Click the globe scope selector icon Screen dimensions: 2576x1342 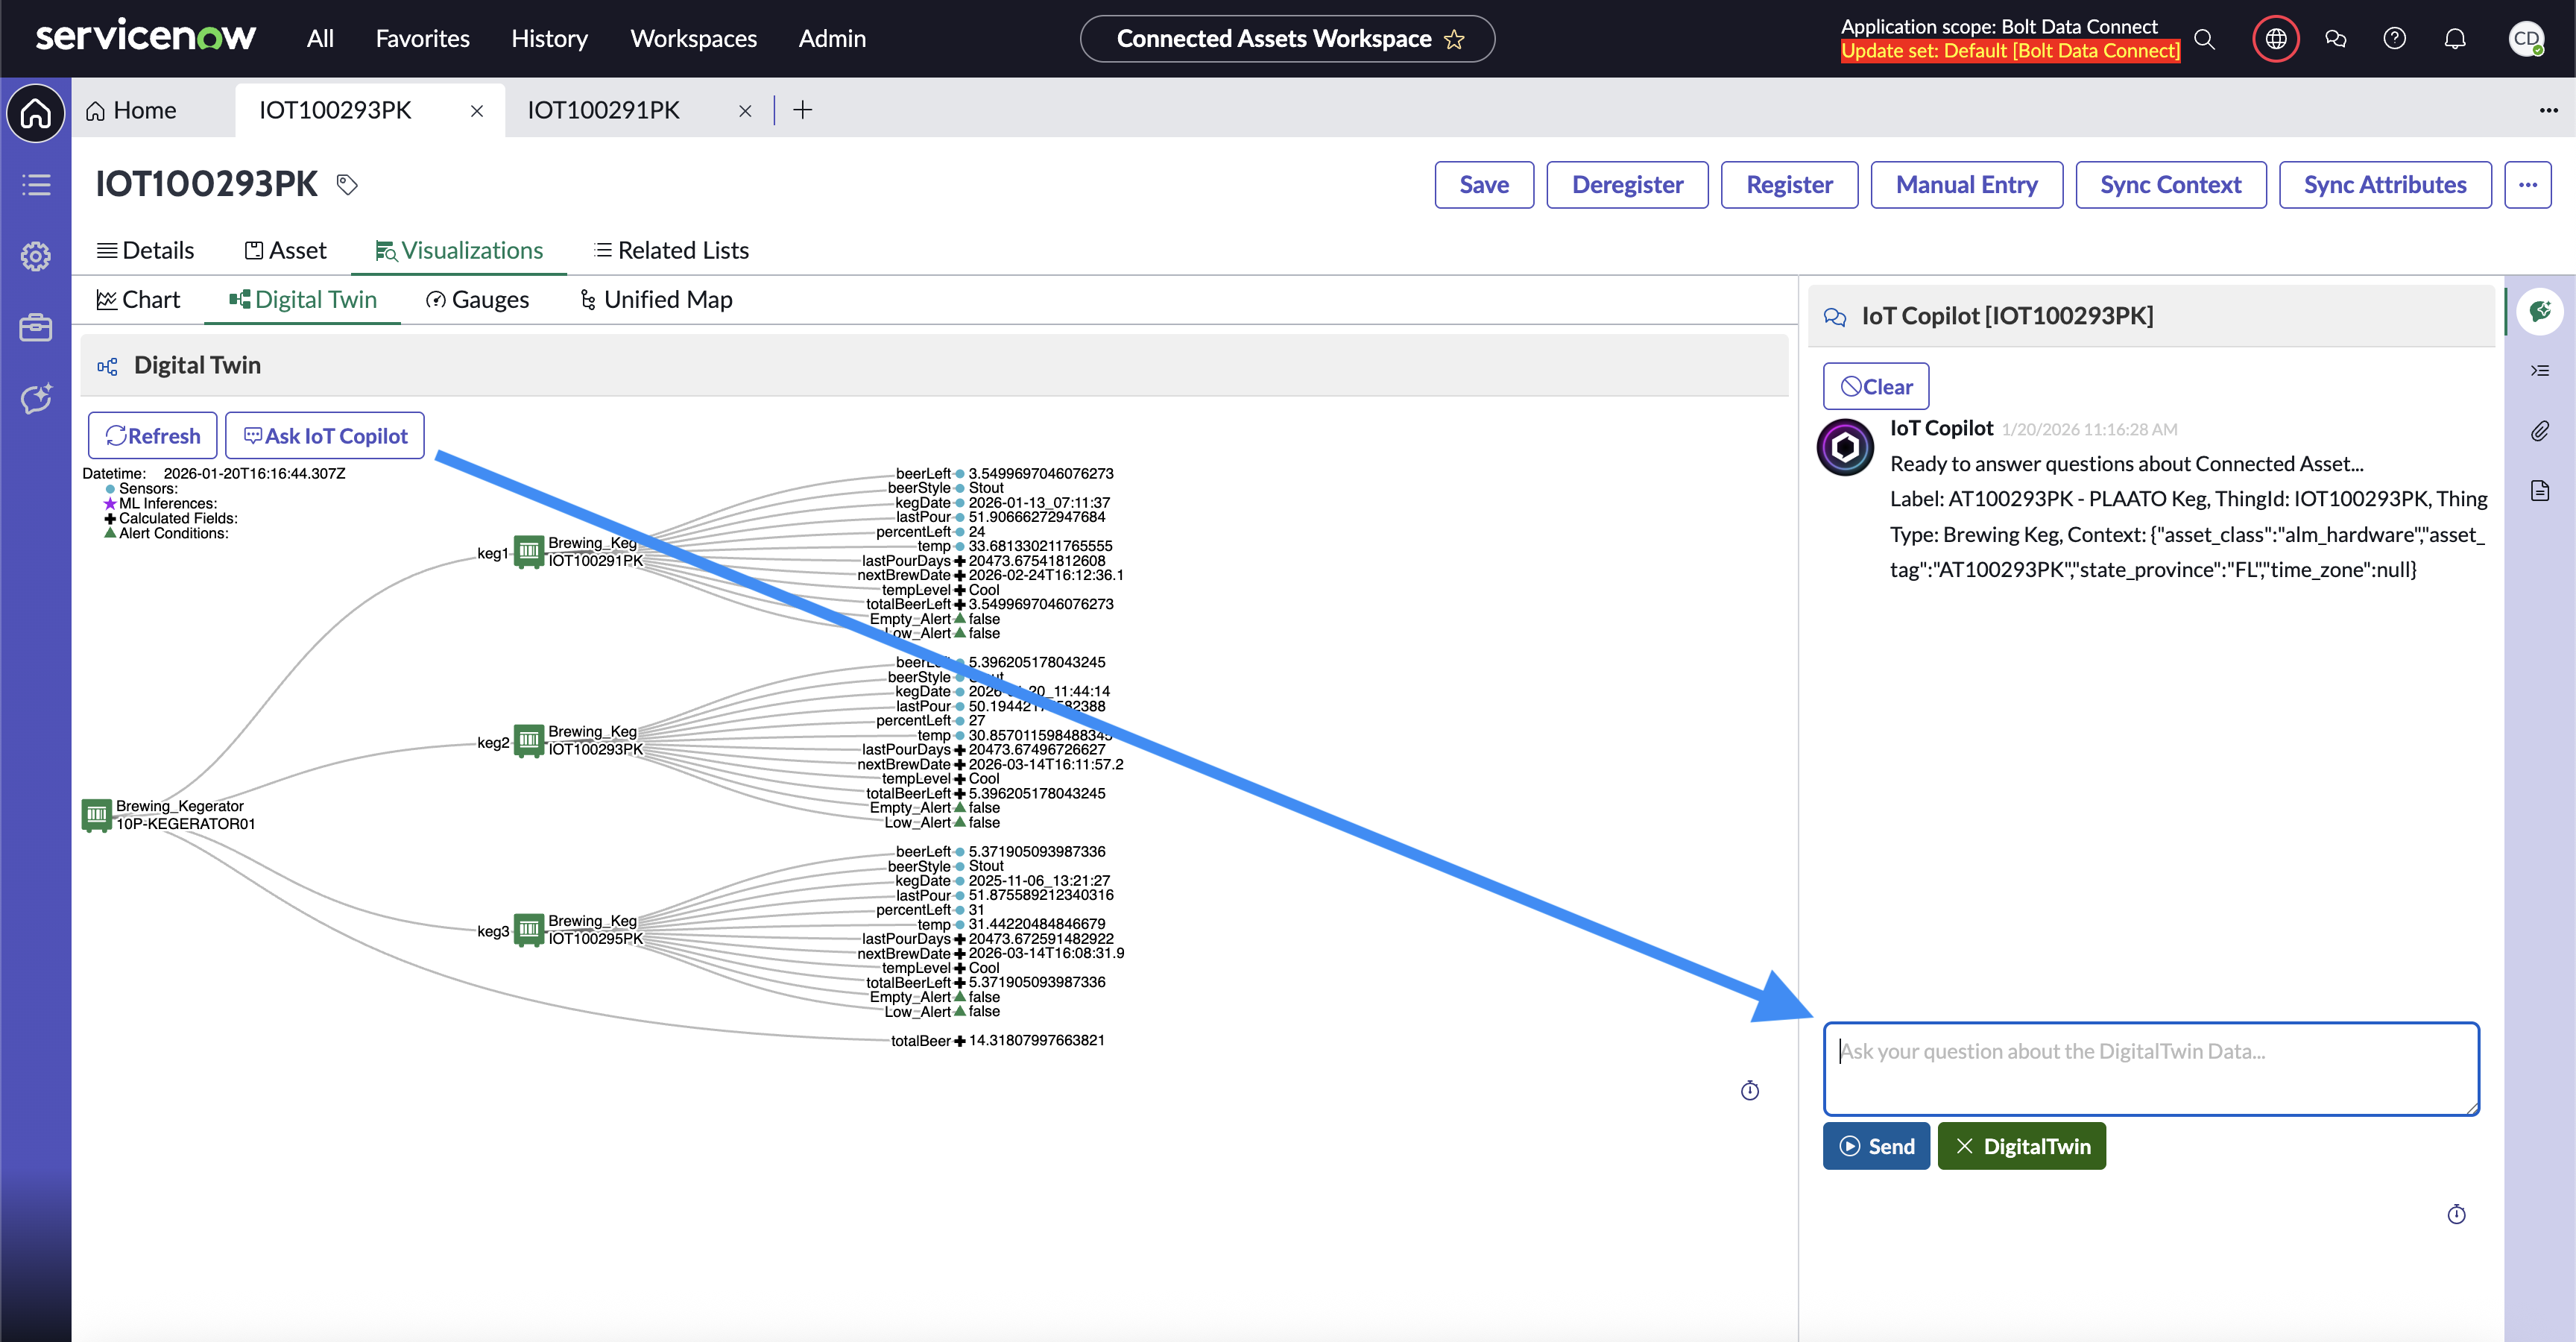[x=2276, y=39]
